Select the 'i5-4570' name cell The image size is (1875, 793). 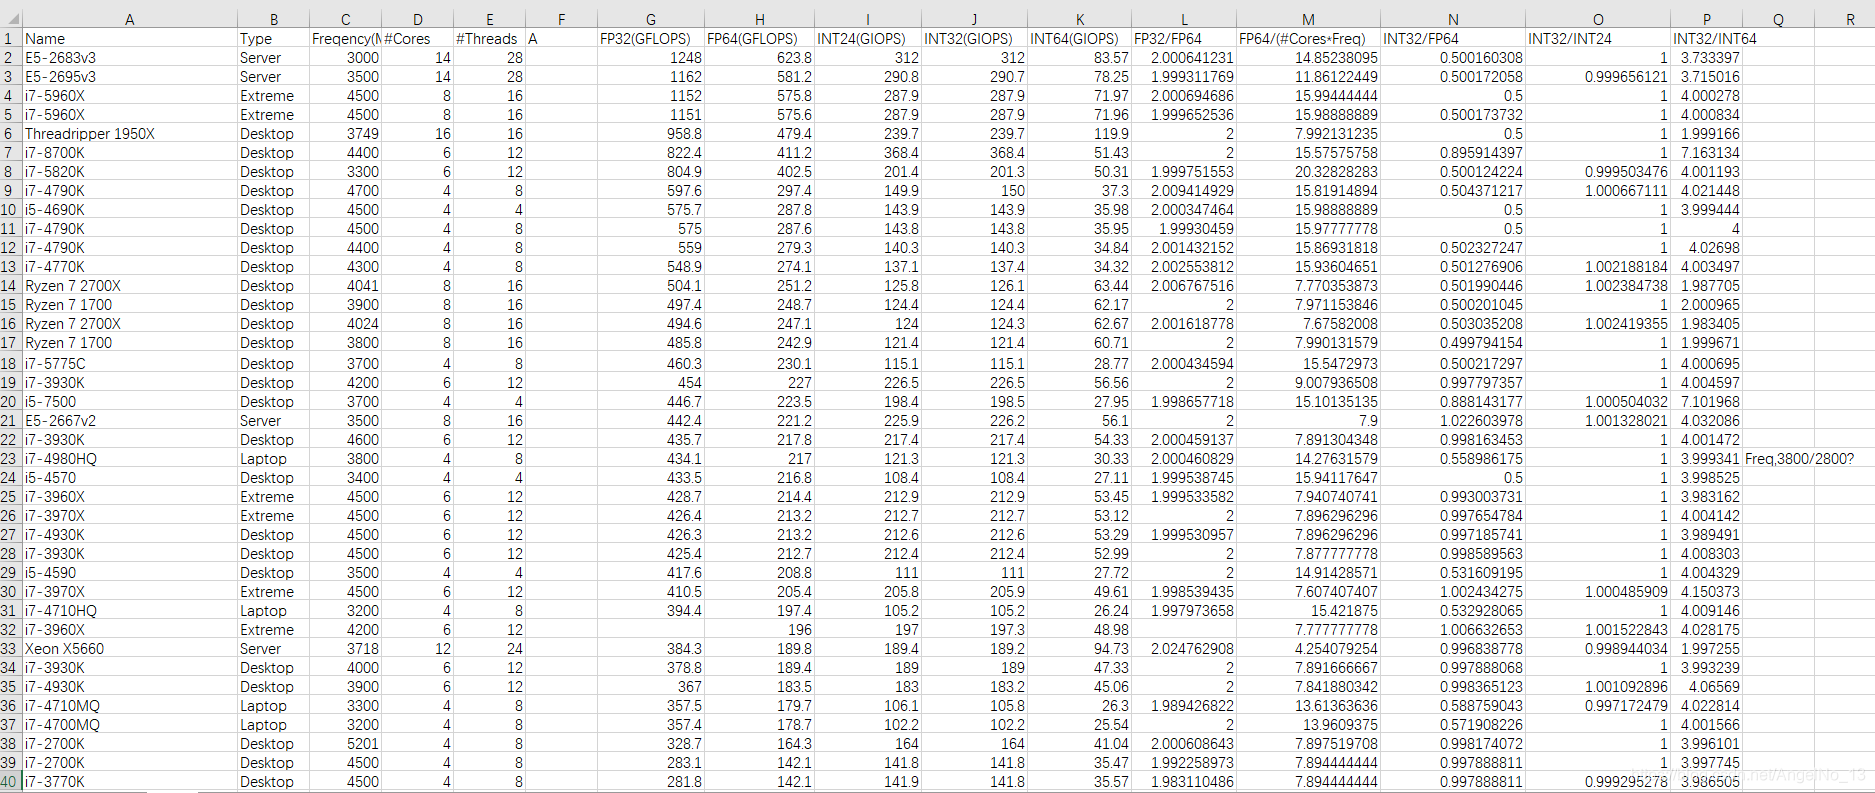tap(130, 478)
